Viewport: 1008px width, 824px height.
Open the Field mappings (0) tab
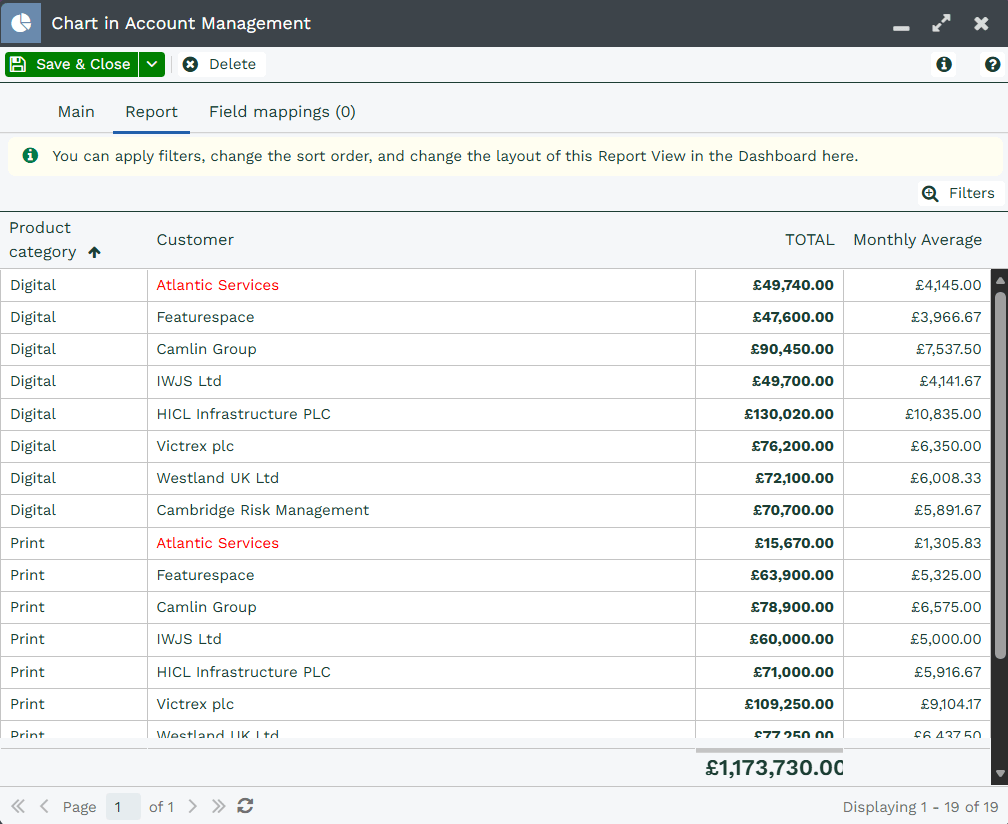282,112
